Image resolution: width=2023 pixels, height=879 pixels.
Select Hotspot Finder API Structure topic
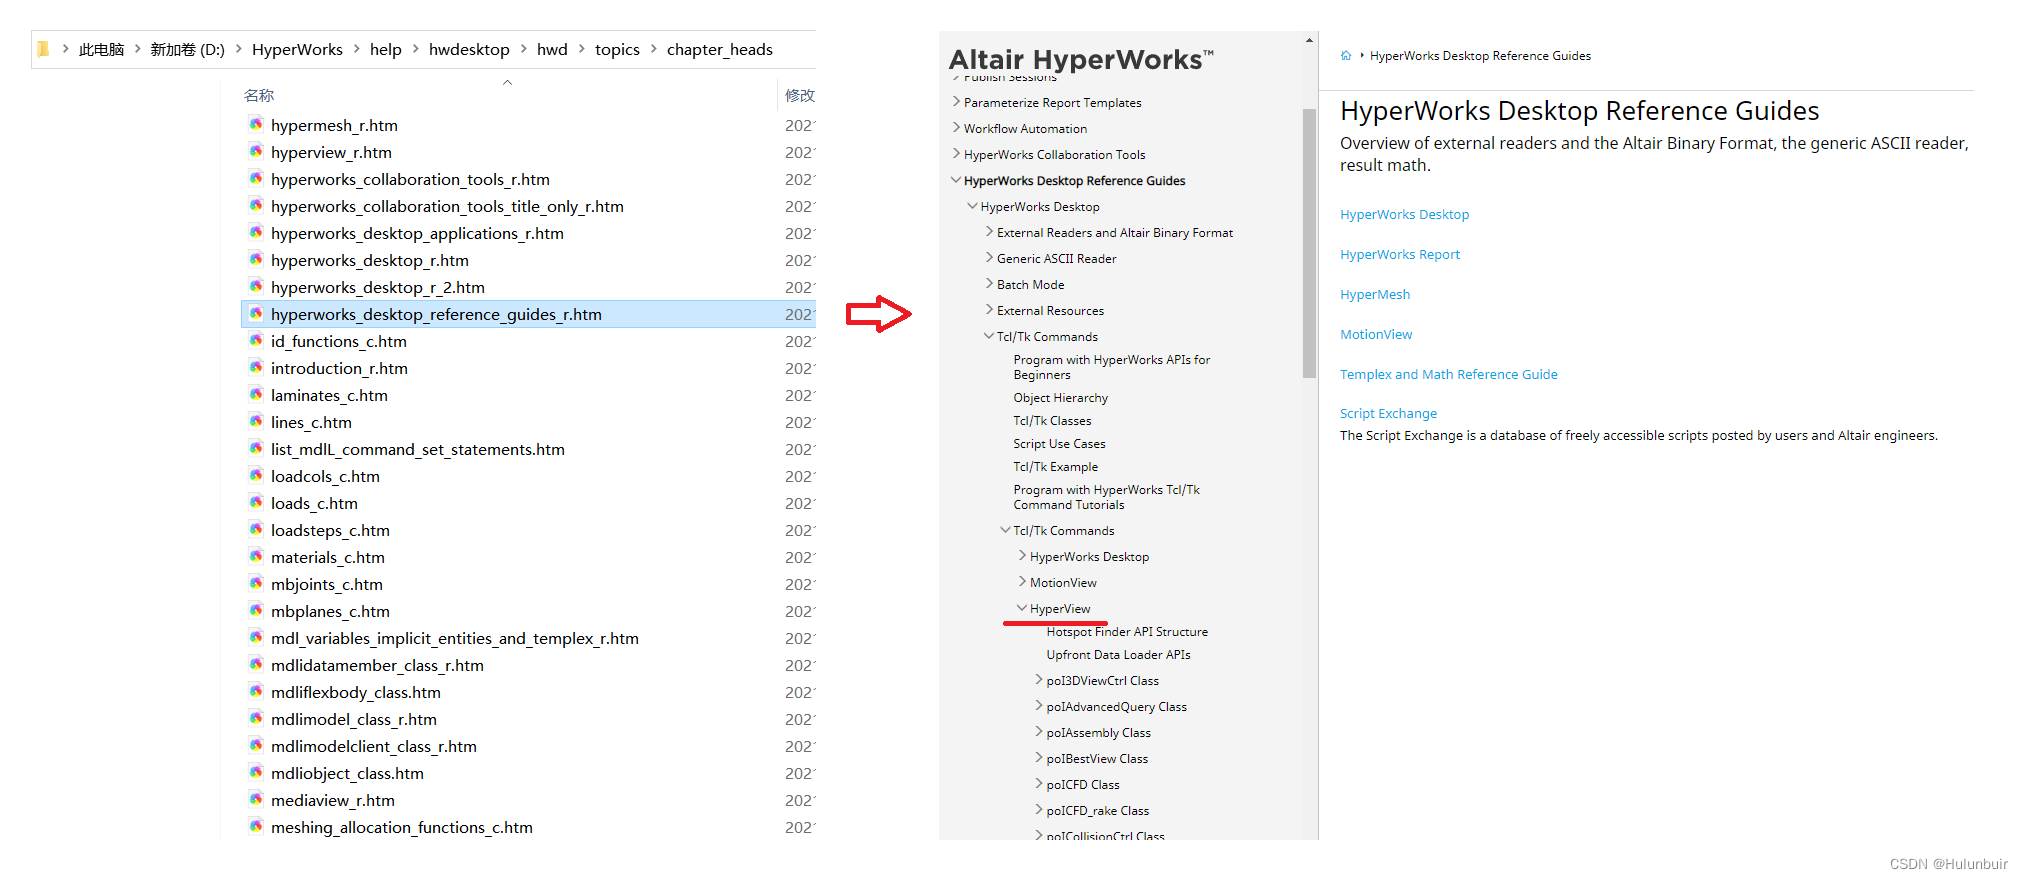(x=1127, y=631)
